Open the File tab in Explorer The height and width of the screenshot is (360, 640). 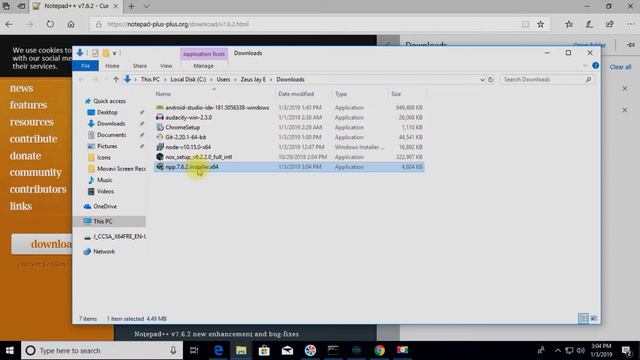85,66
